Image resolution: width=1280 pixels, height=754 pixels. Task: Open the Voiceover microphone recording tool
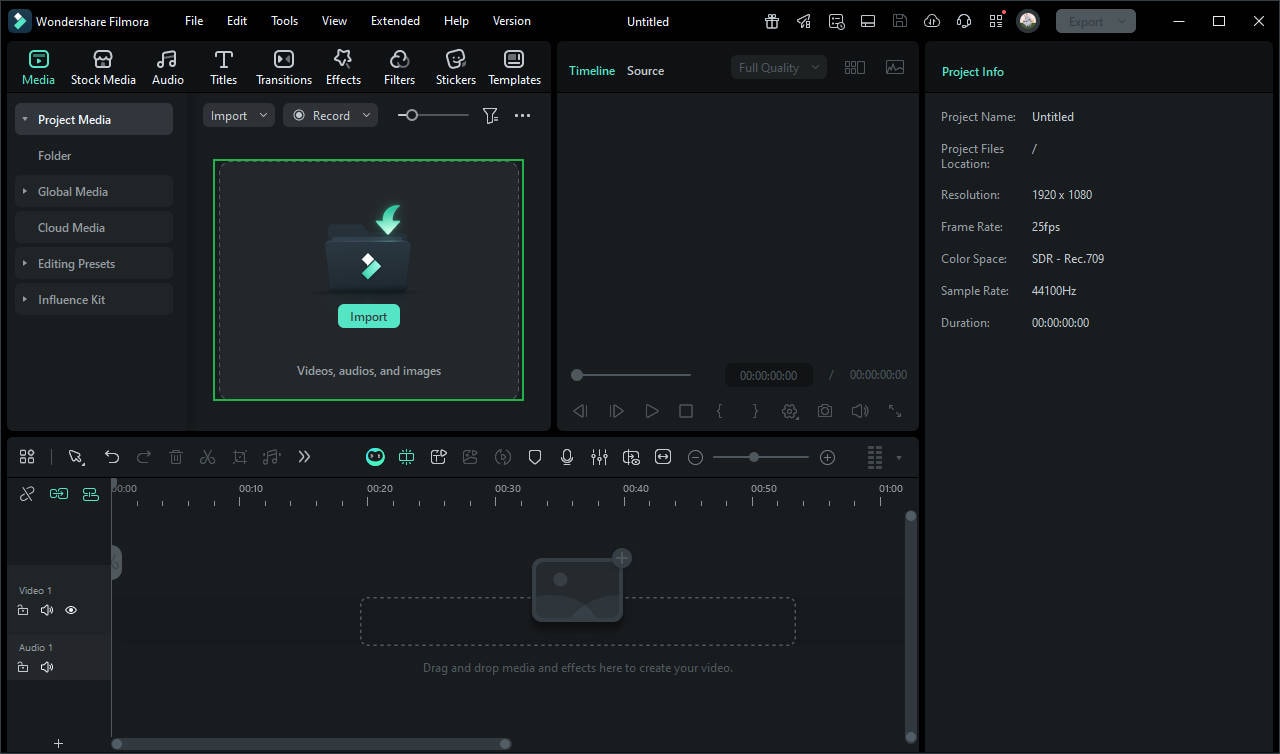click(567, 457)
